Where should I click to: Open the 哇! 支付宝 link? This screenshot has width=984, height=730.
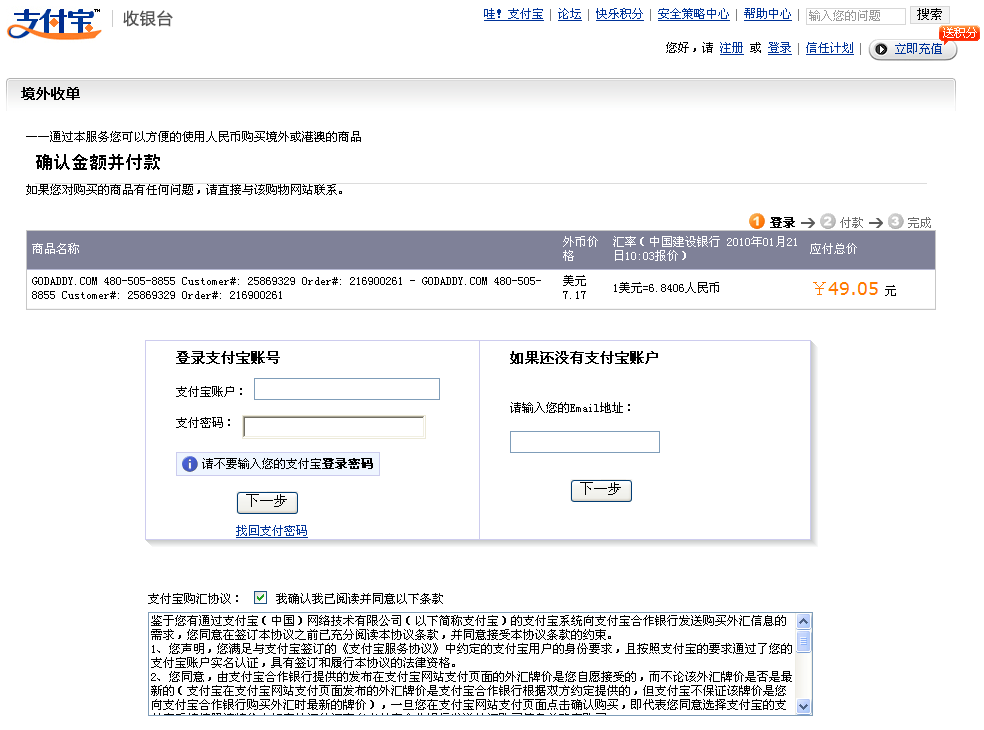[513, 14]
